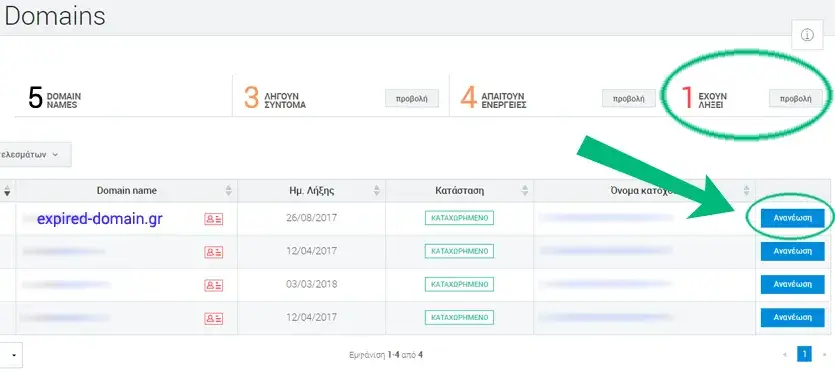Click Ανανέωση in the 03/03/2018 row
835x374 pixels.
[x=792, y=284]
